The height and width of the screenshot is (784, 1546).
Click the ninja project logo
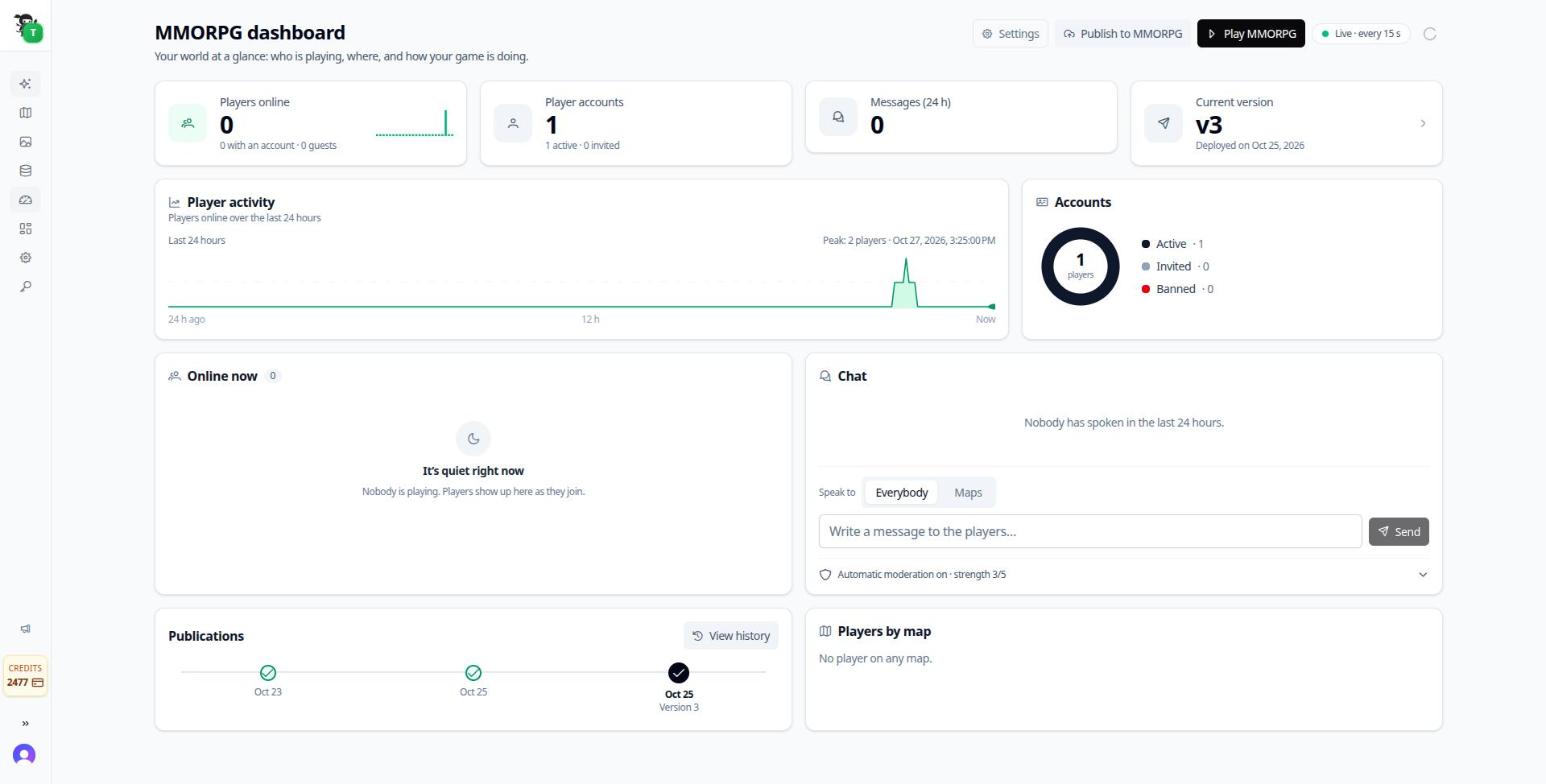tap(26, 28)
